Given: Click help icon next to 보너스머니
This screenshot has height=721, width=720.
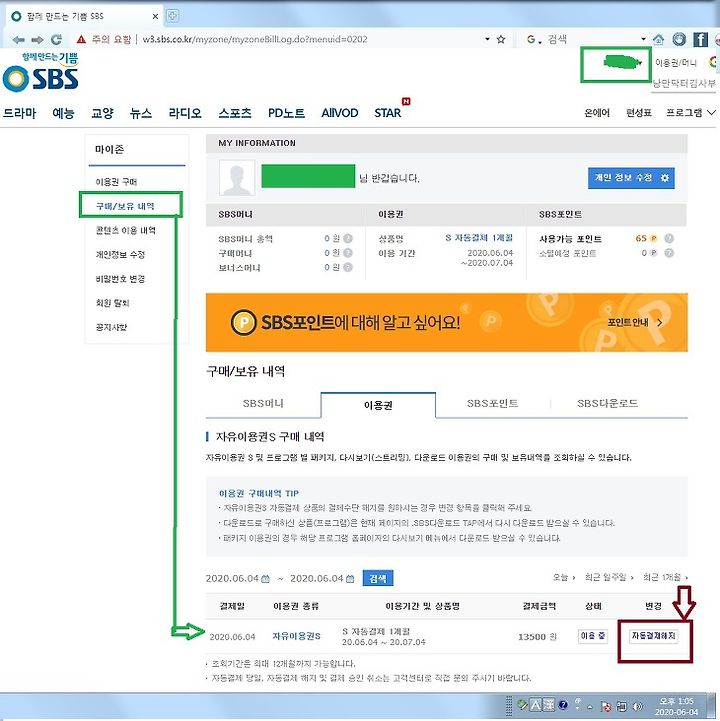Looking at the screenshot, I should [x=348, y=267].
